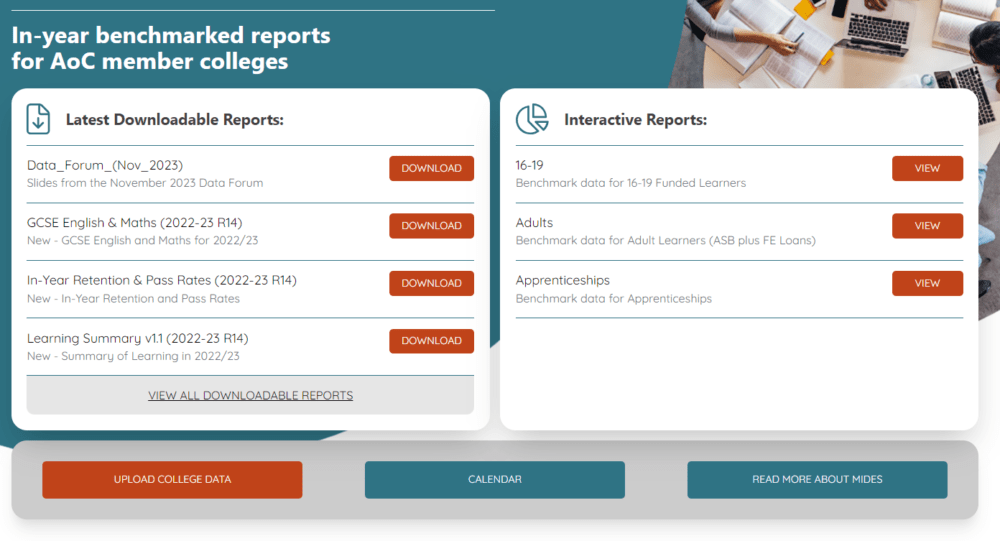Click the GCSE English & Maths title text
The width and height of the screenshot is (1000, 541).
tap(135, 223)
